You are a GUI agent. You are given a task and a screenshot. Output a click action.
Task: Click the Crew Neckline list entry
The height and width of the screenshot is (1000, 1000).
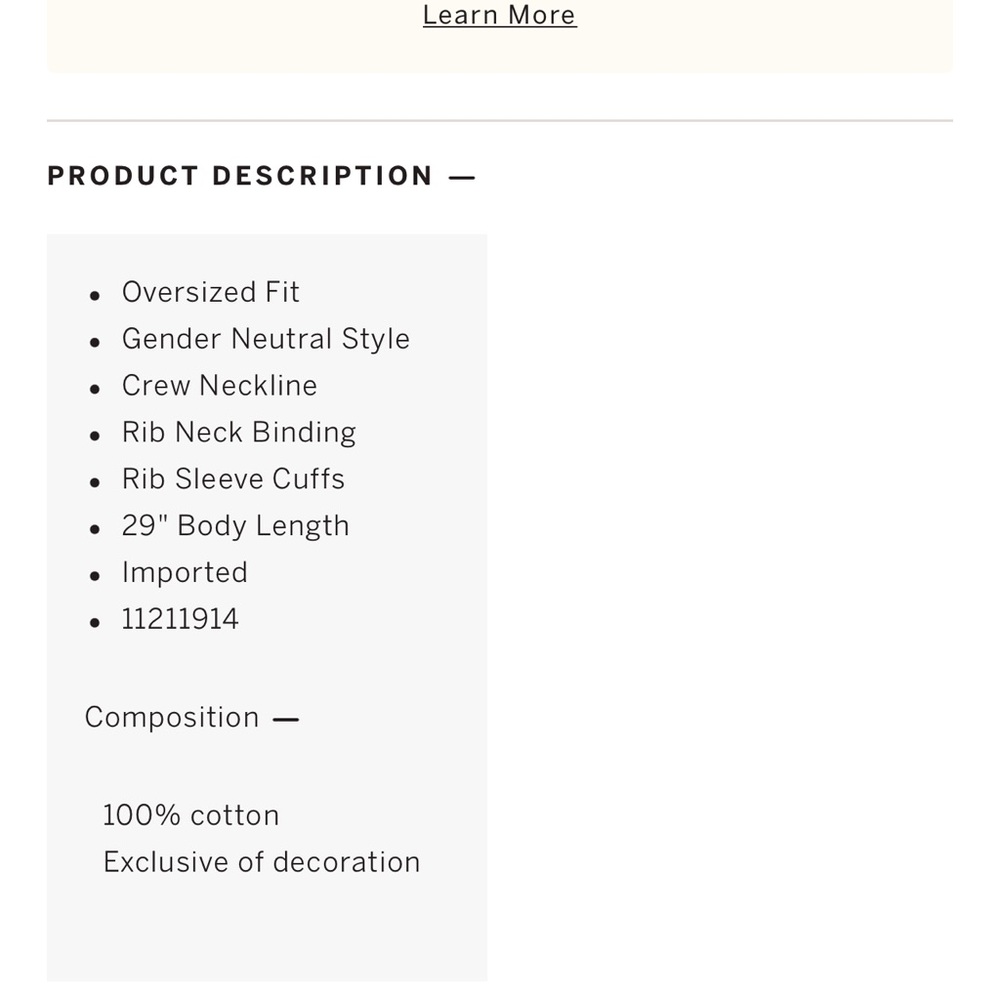(x=219, y=385)
